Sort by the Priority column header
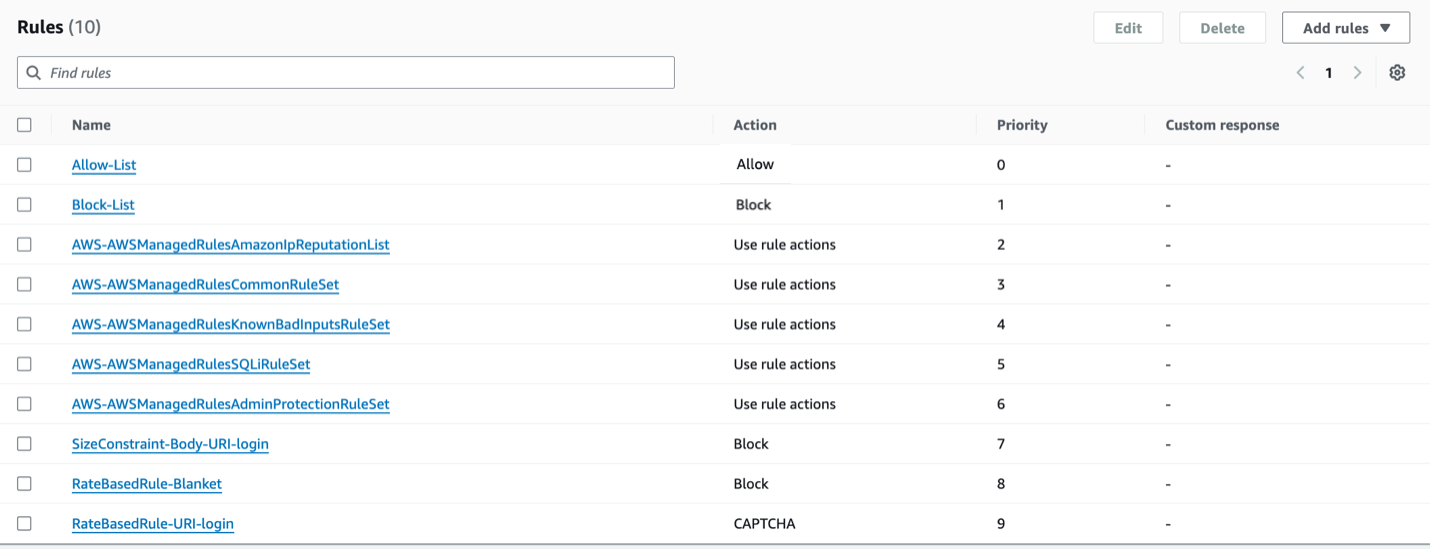Screen dimensions: 1430x550 (x=1022, y=125)
